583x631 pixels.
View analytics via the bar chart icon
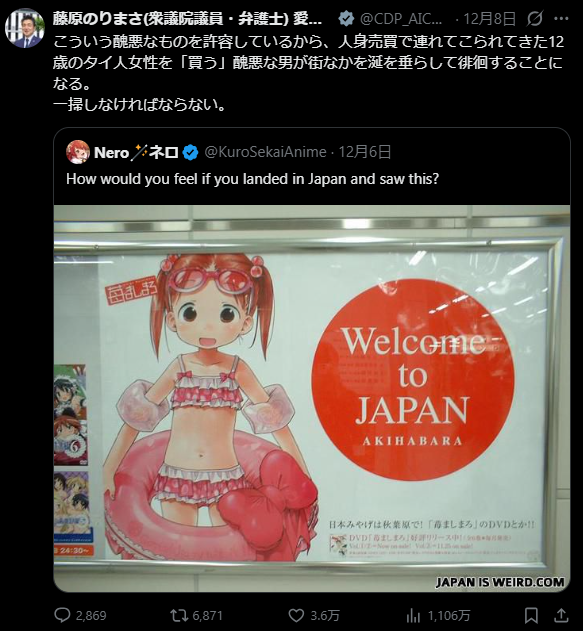click(413, 615)
